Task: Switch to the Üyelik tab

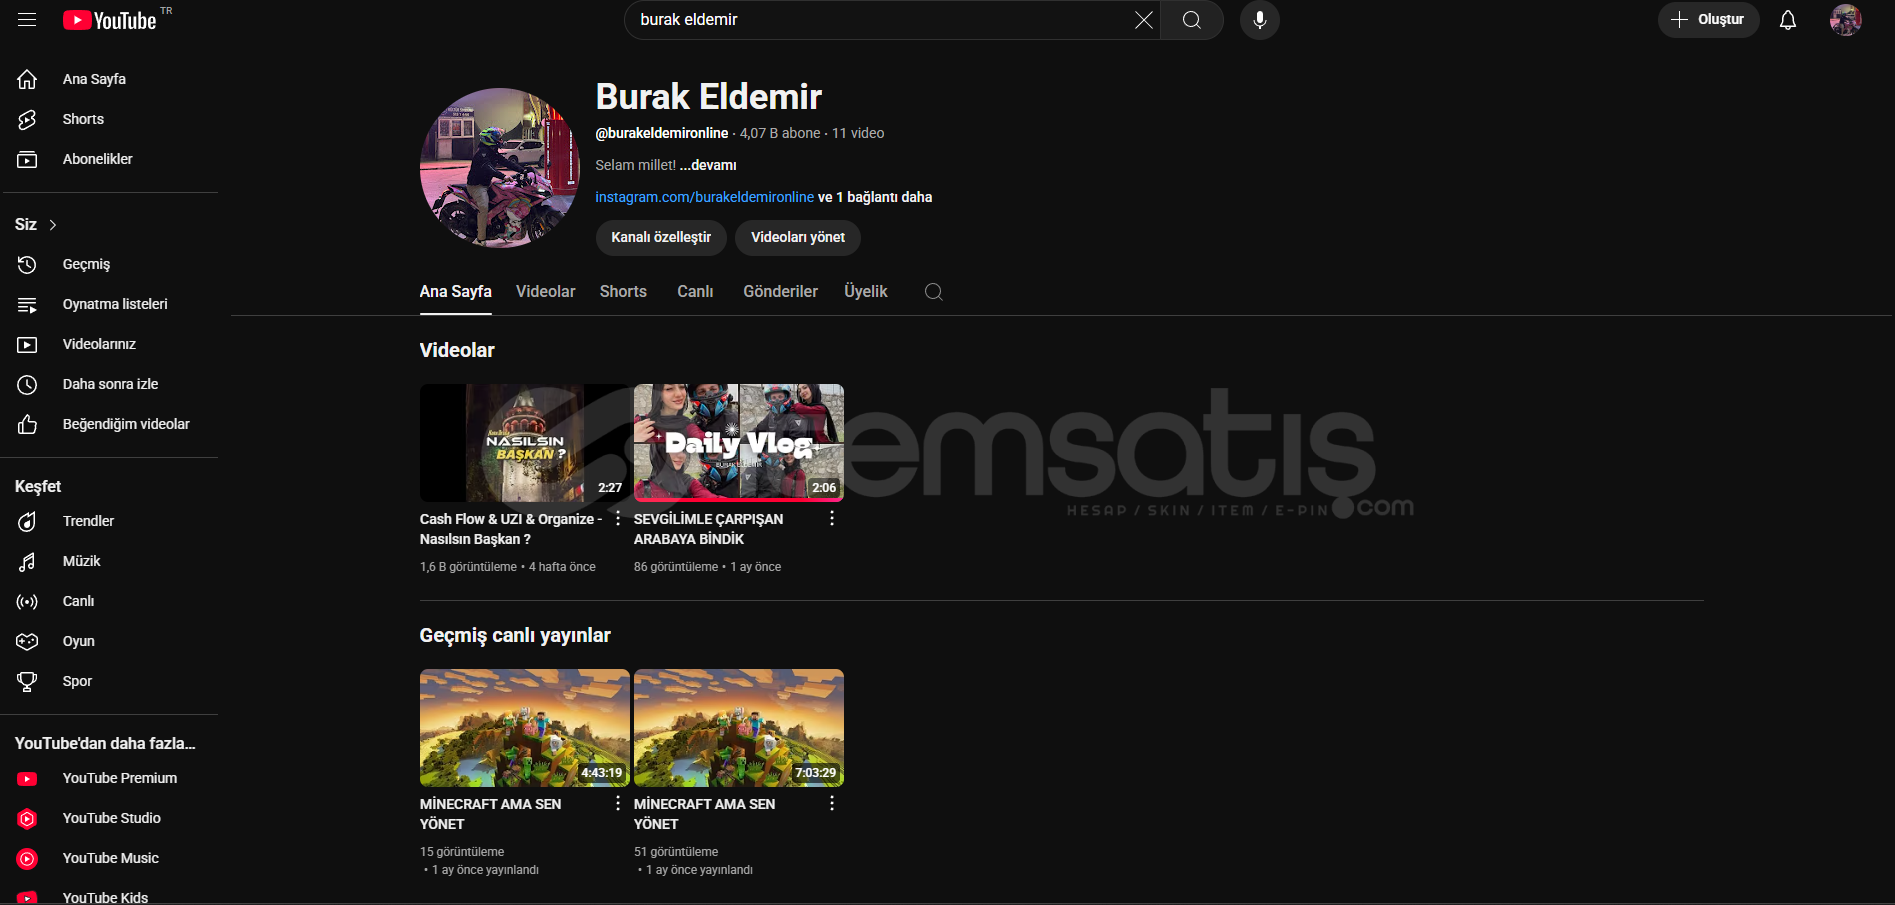Action: 866,291
